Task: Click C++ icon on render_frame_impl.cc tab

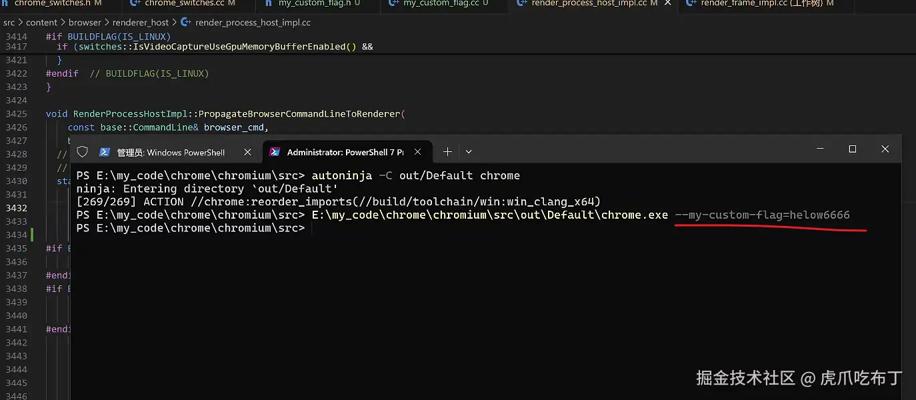Action: click(691, 4)
